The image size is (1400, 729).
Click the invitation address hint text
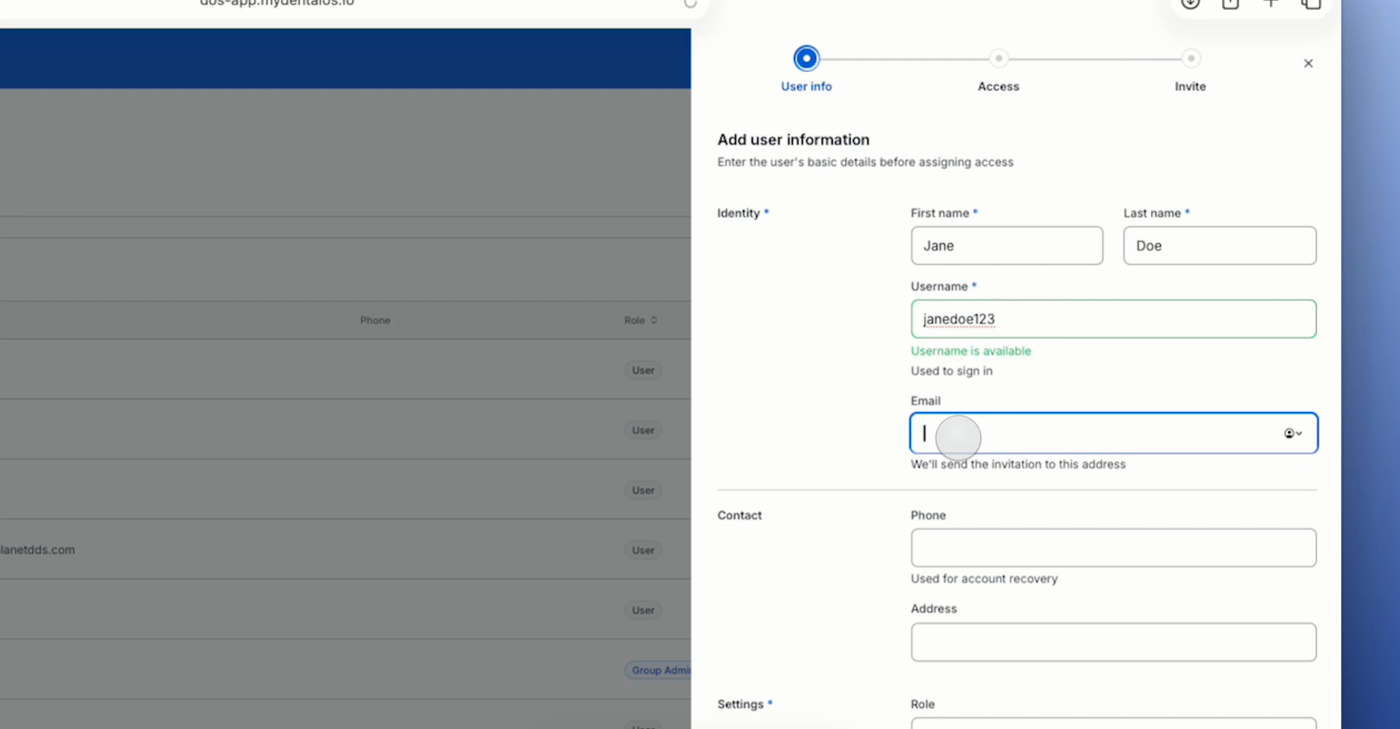tap(1018, 464)
